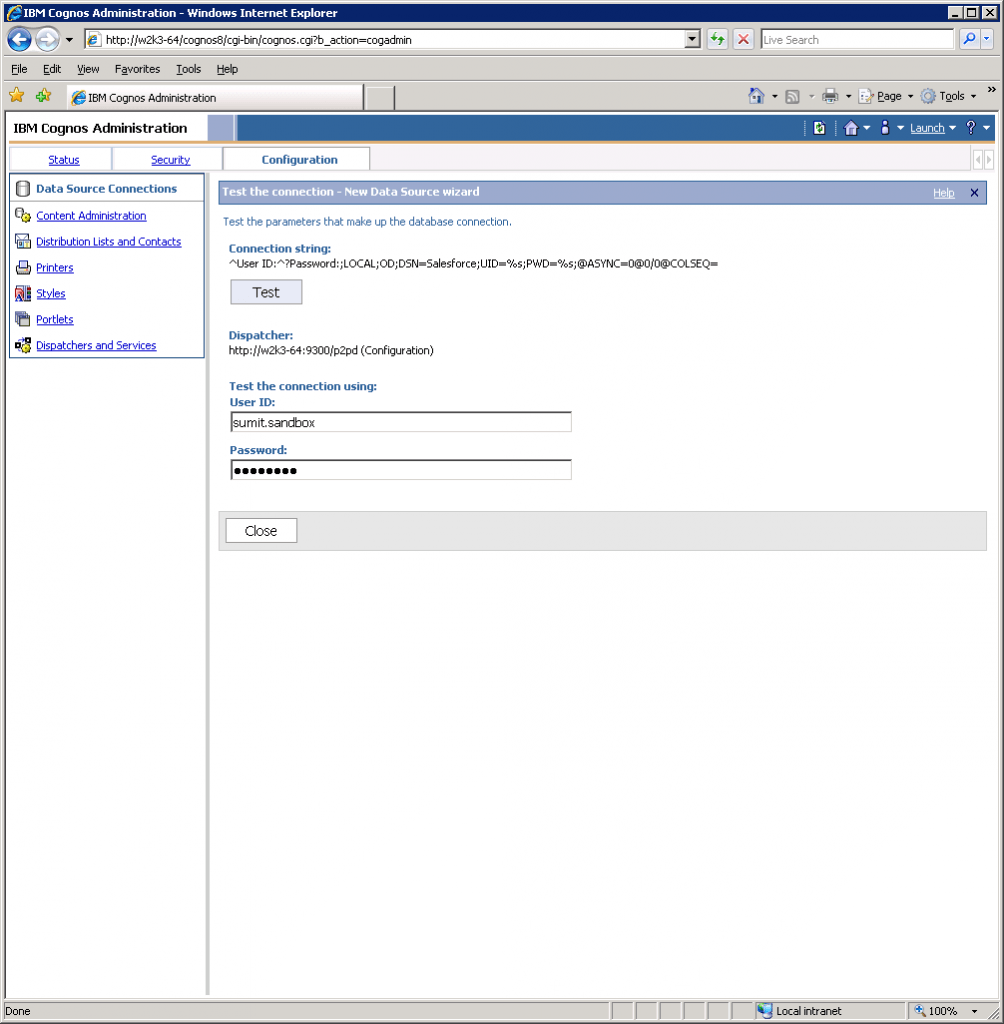Open Dispatchers and Services link
This screenshot has width=1004, height=1024.
(96, 345)
